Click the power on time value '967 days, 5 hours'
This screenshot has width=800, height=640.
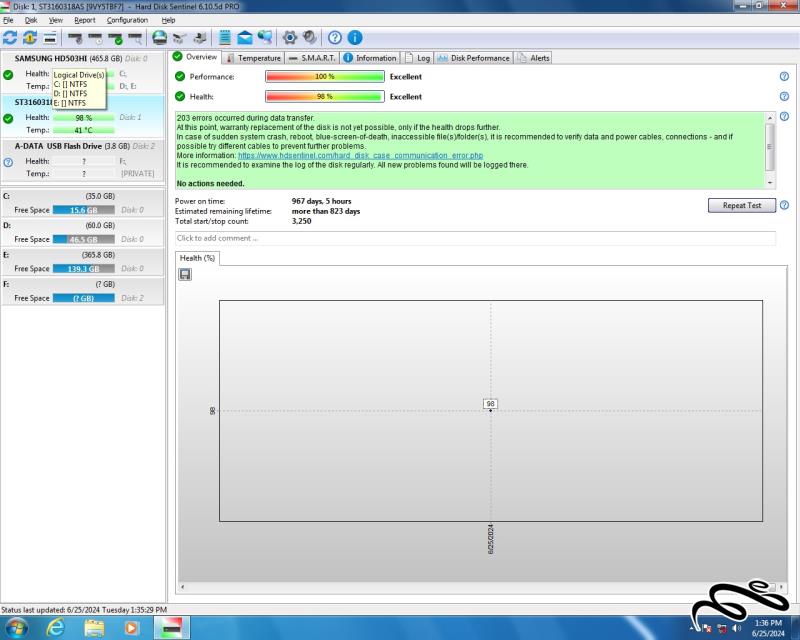321,201
